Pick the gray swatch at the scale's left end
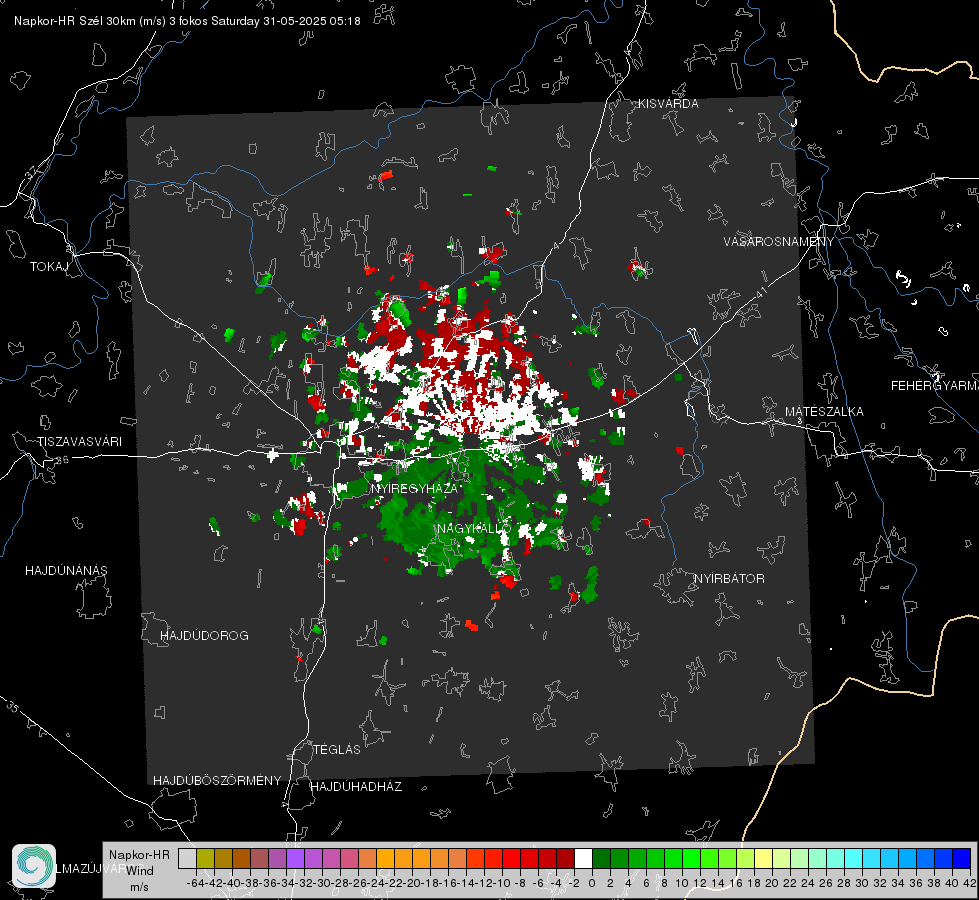This screenshot has width=979, height=900. tap(187, 859)
